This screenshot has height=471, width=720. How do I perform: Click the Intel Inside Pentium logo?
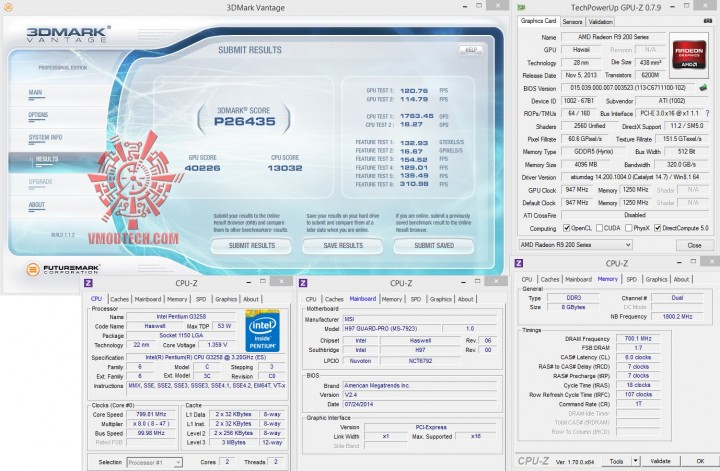pyautogui.click(x=262, y=331)
